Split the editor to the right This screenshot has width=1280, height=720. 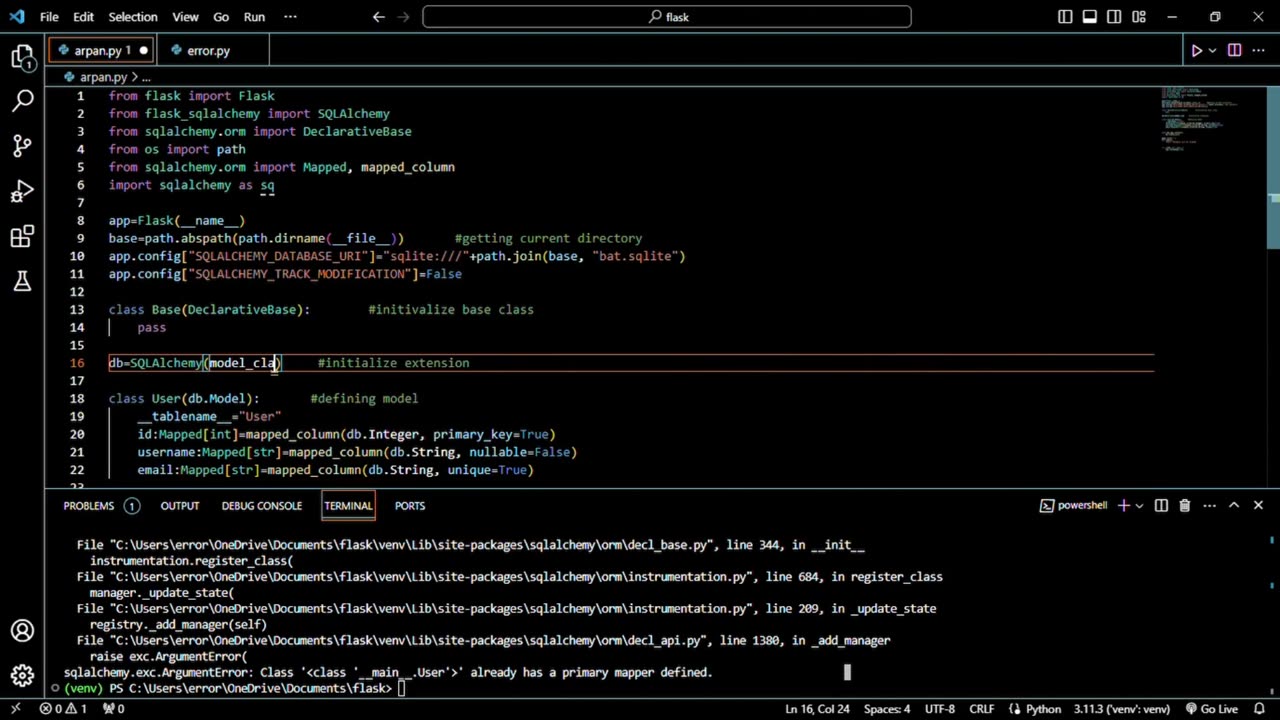(1234, 50)
